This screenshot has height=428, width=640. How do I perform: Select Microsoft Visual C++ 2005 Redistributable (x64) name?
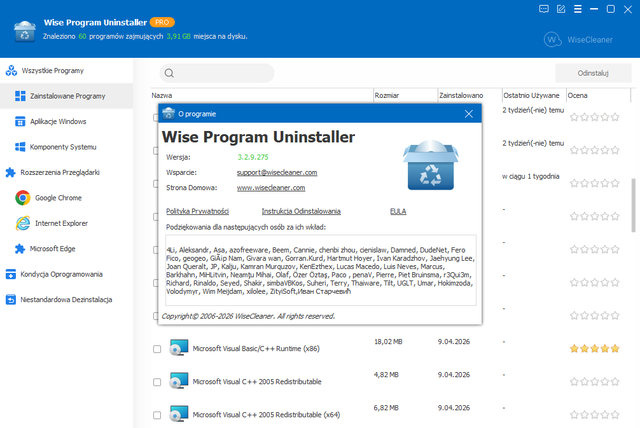coord(266,415)
